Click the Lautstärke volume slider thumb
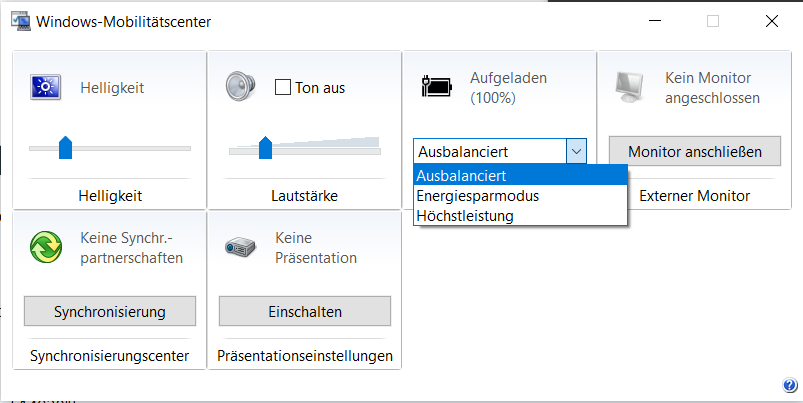 pos(265,148)
